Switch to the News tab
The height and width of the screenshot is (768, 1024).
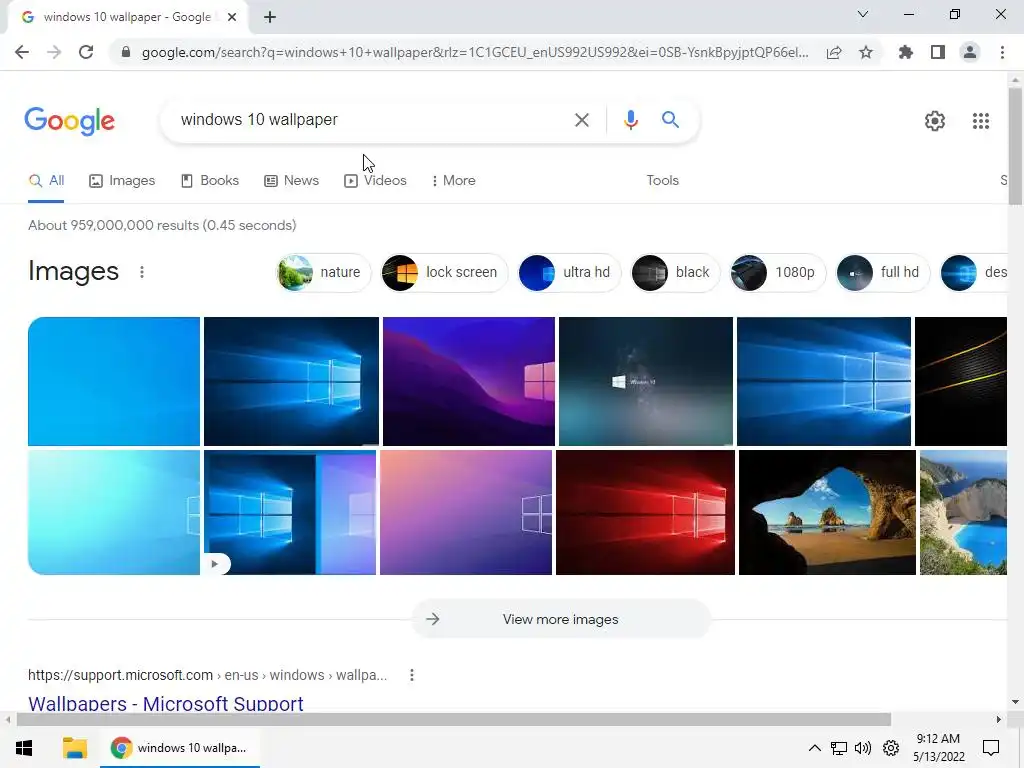pos(291,181)
